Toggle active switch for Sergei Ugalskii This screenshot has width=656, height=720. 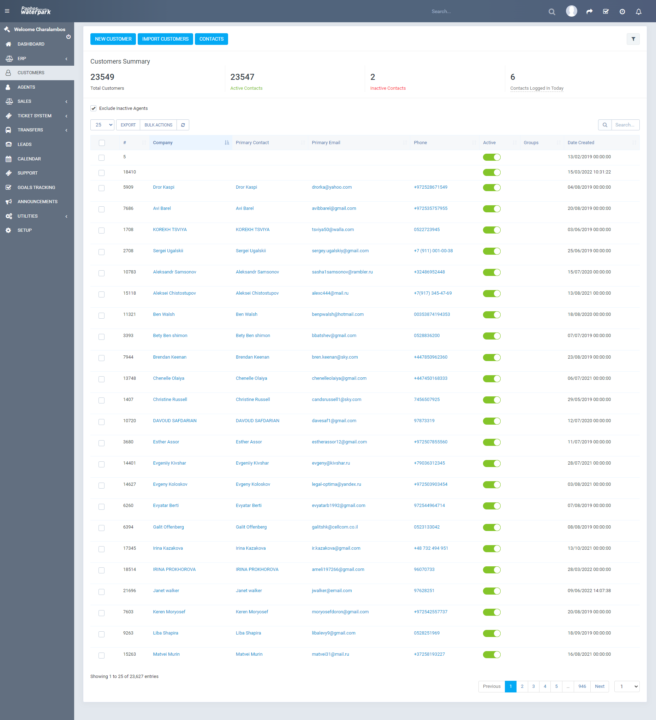(492, 251)
